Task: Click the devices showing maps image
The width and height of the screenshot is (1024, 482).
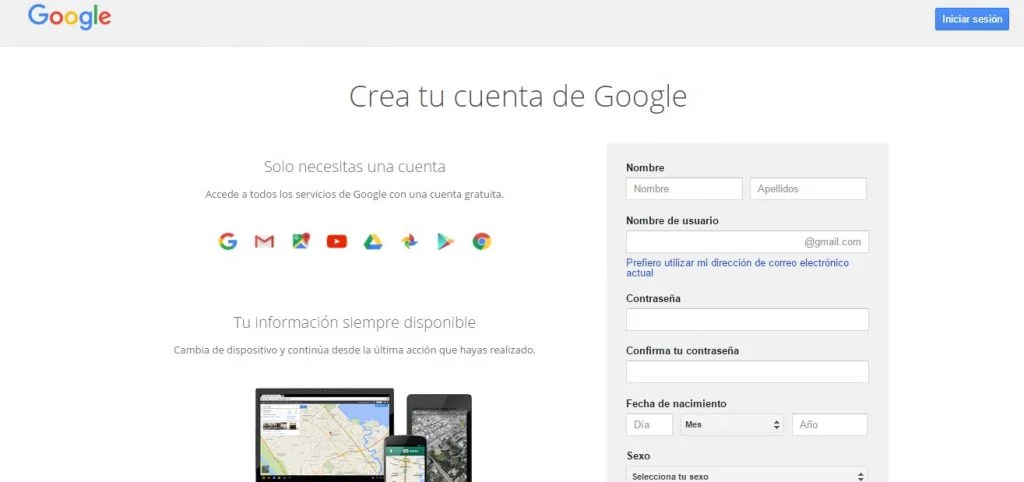Action: click(364, 435)
